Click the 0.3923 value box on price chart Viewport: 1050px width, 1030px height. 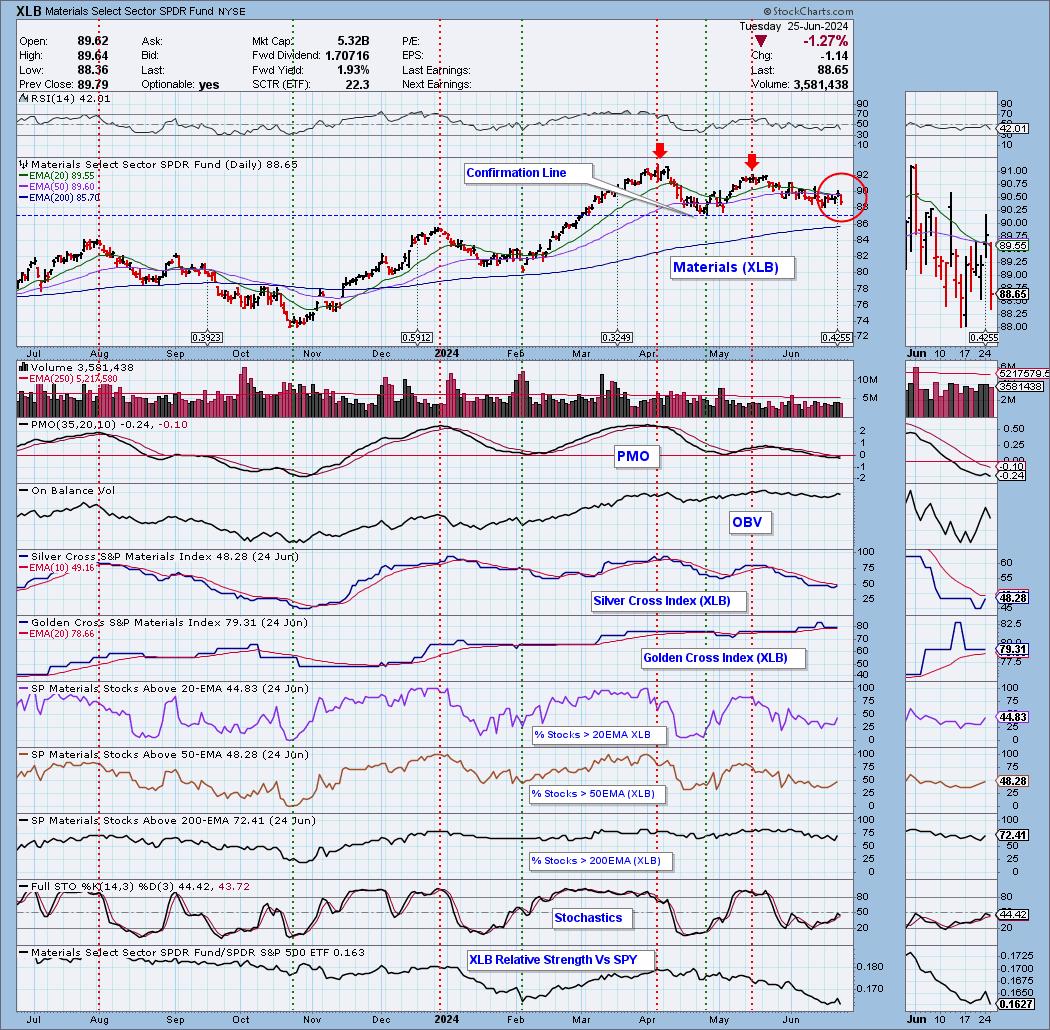pyautogui.click(x=206, y=338)
